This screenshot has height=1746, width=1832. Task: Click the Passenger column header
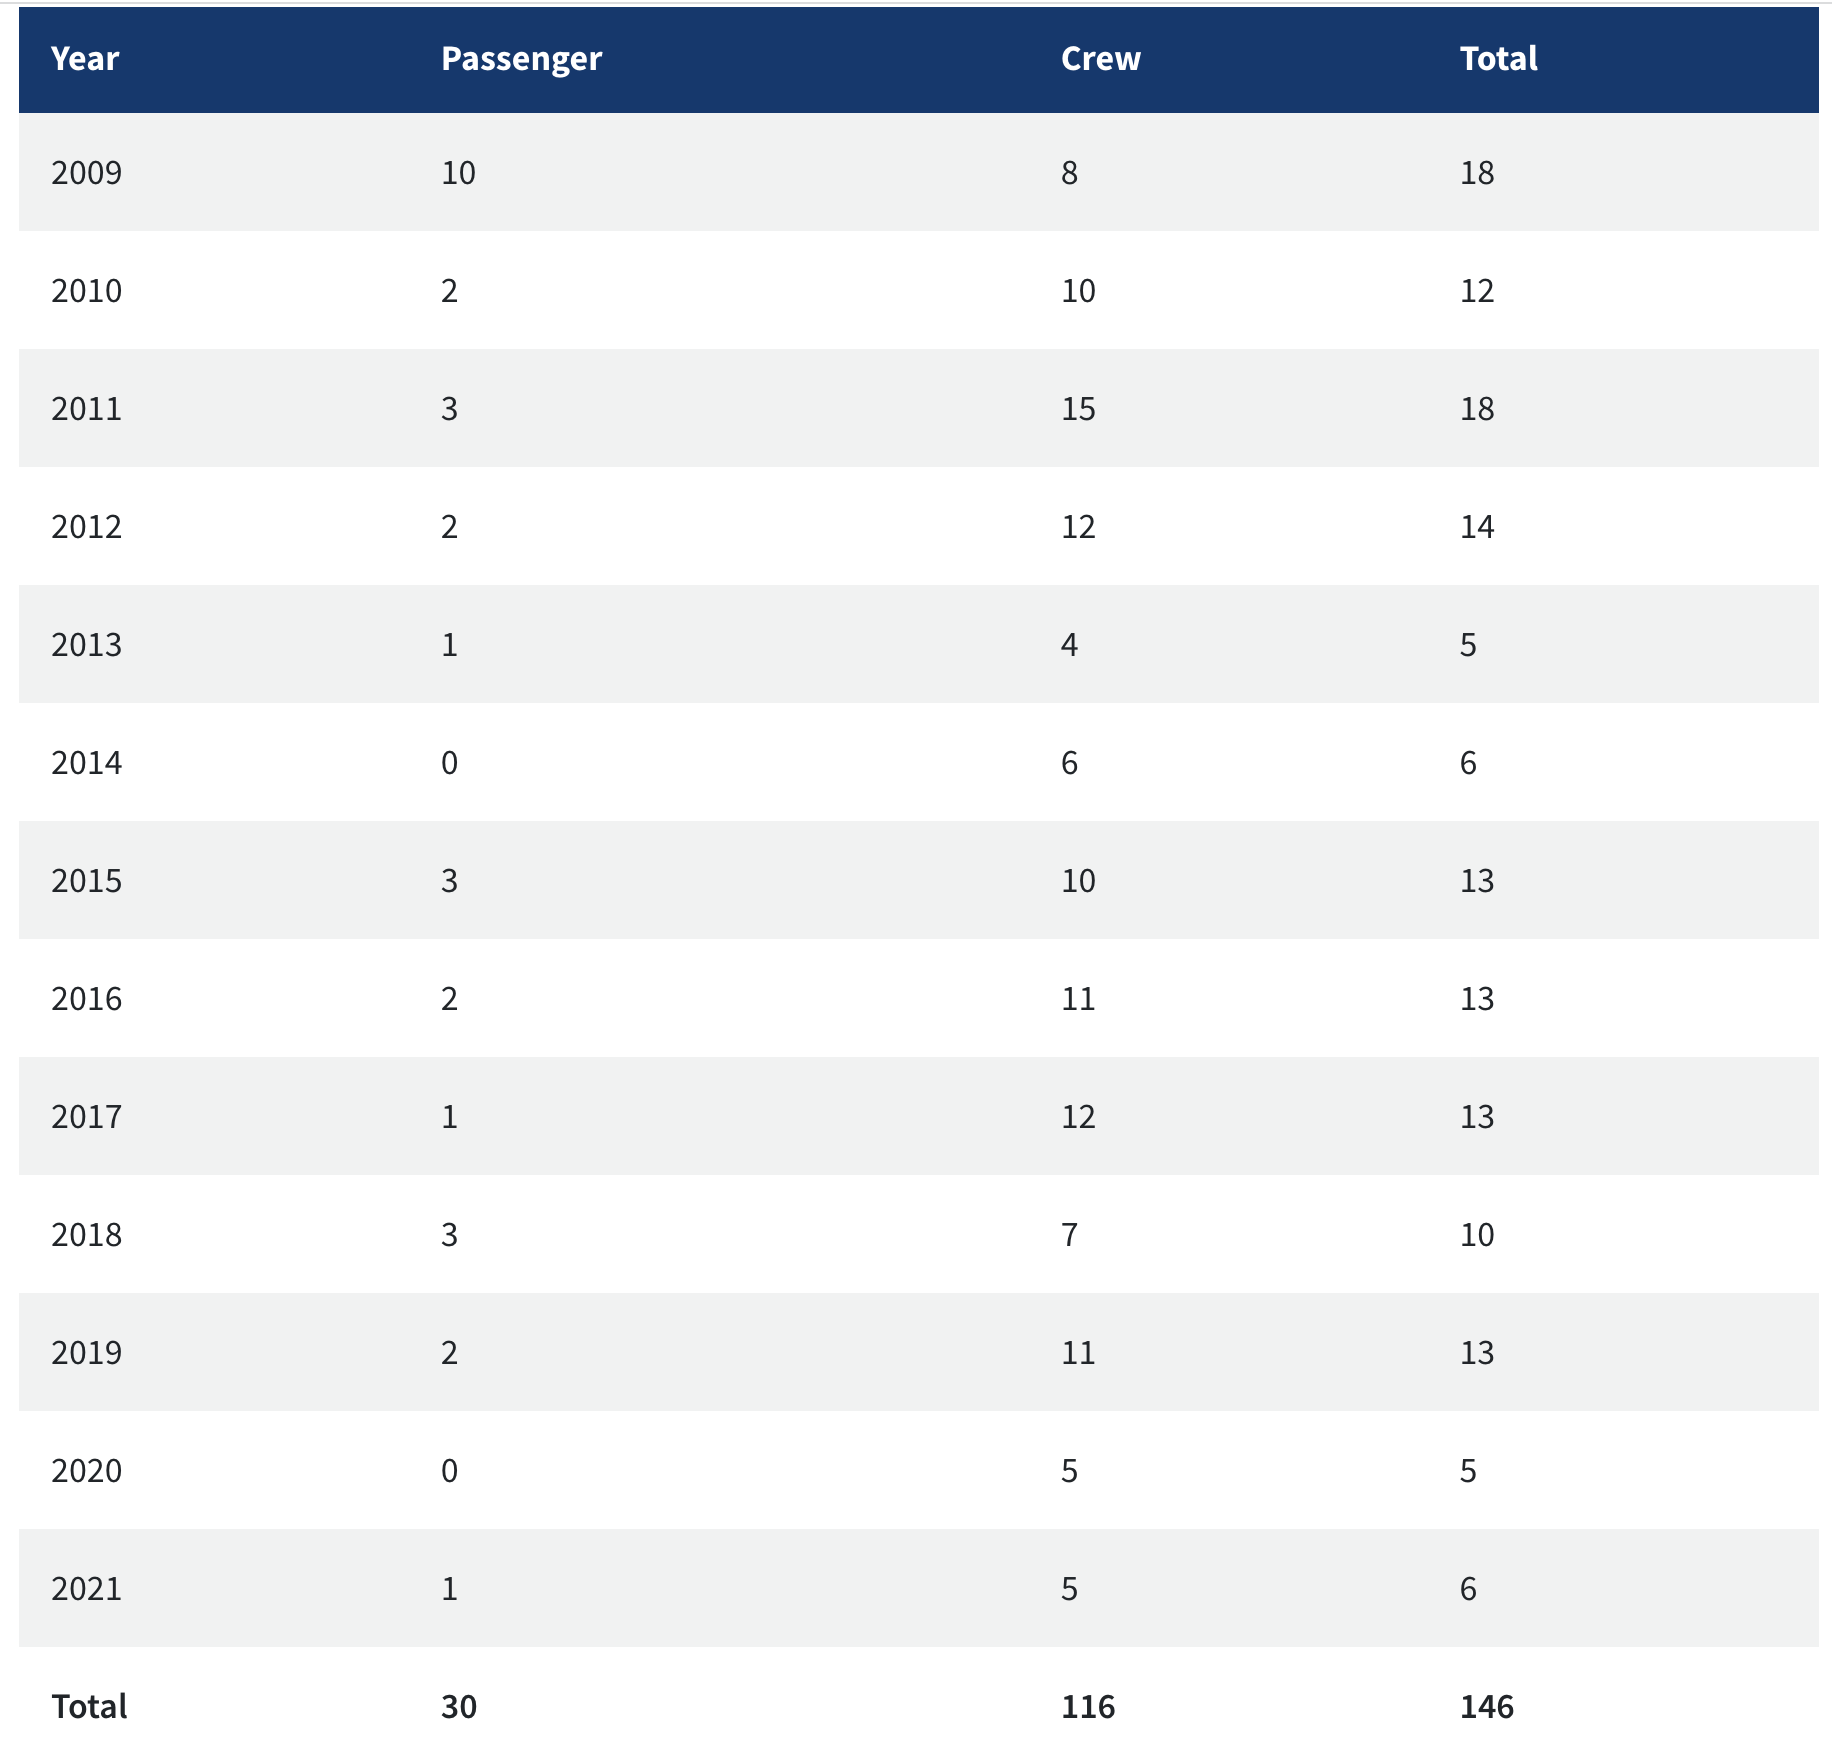click(521, 59)
